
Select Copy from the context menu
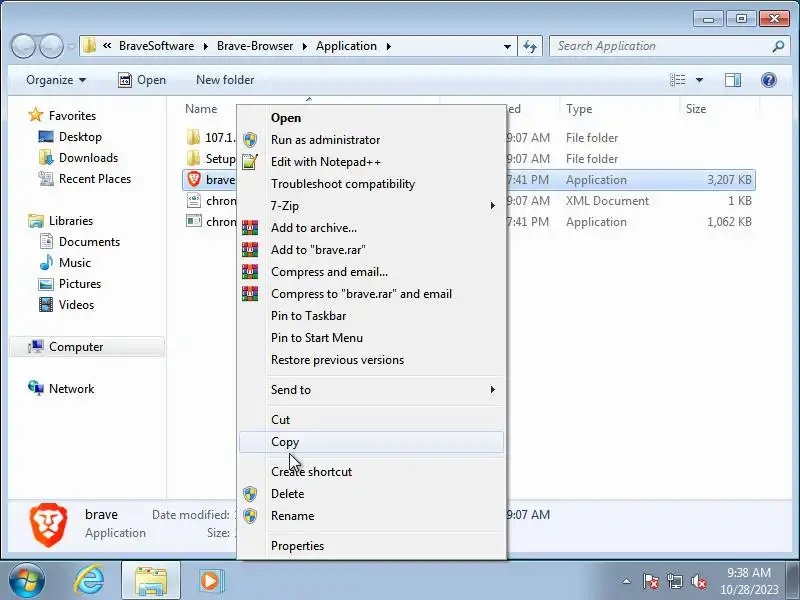click(x=371, y=442)
